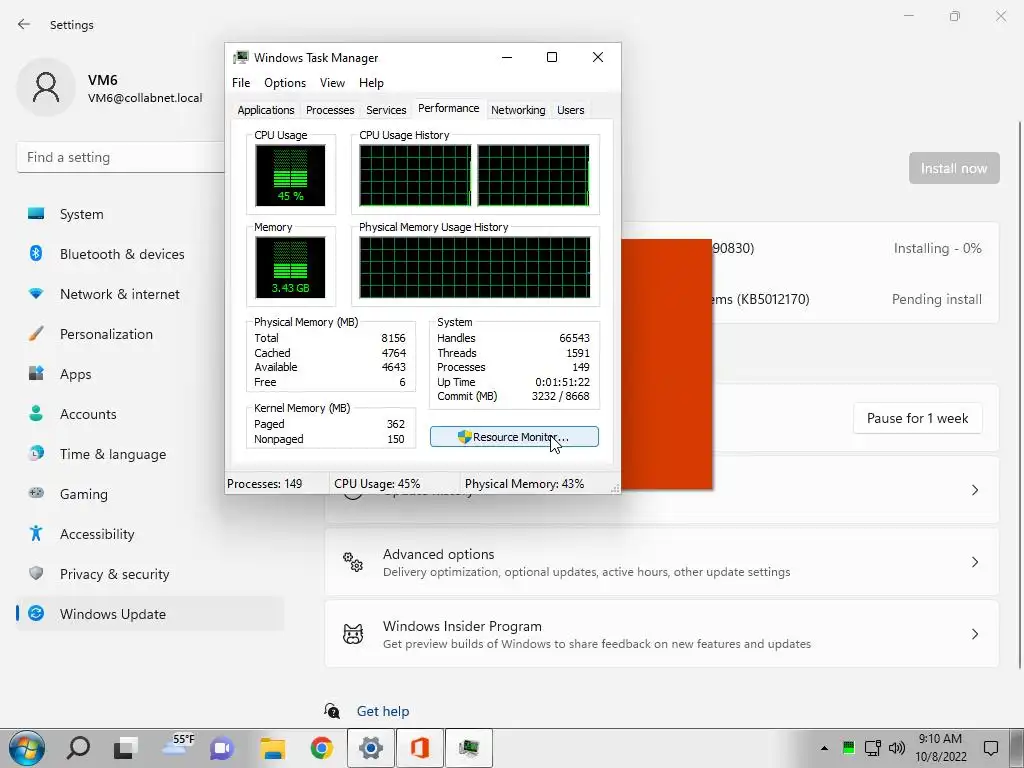1024x768 pixels.
Task: Open the Services tab
Action: [386, 110]
